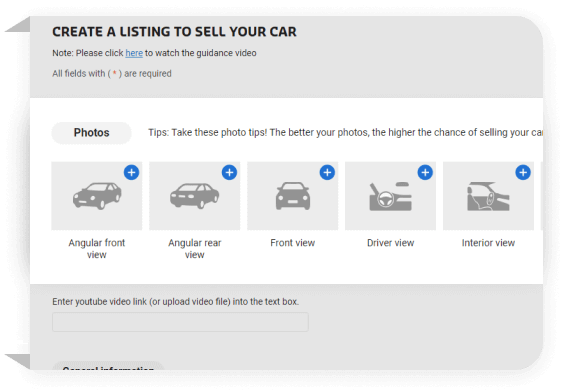Screen dimensions: 566x390
Task: Click the Front view caption
Action: (x=293, y=243)
